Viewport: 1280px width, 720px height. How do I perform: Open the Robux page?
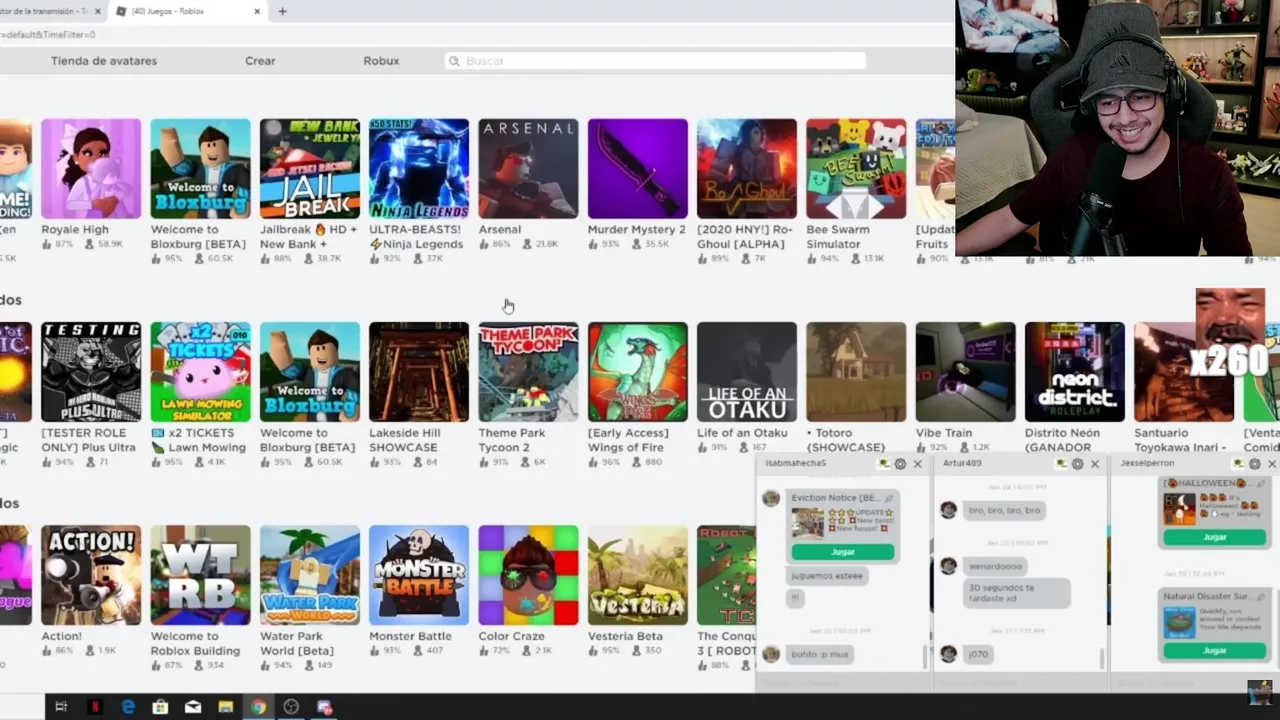(381, 61)
